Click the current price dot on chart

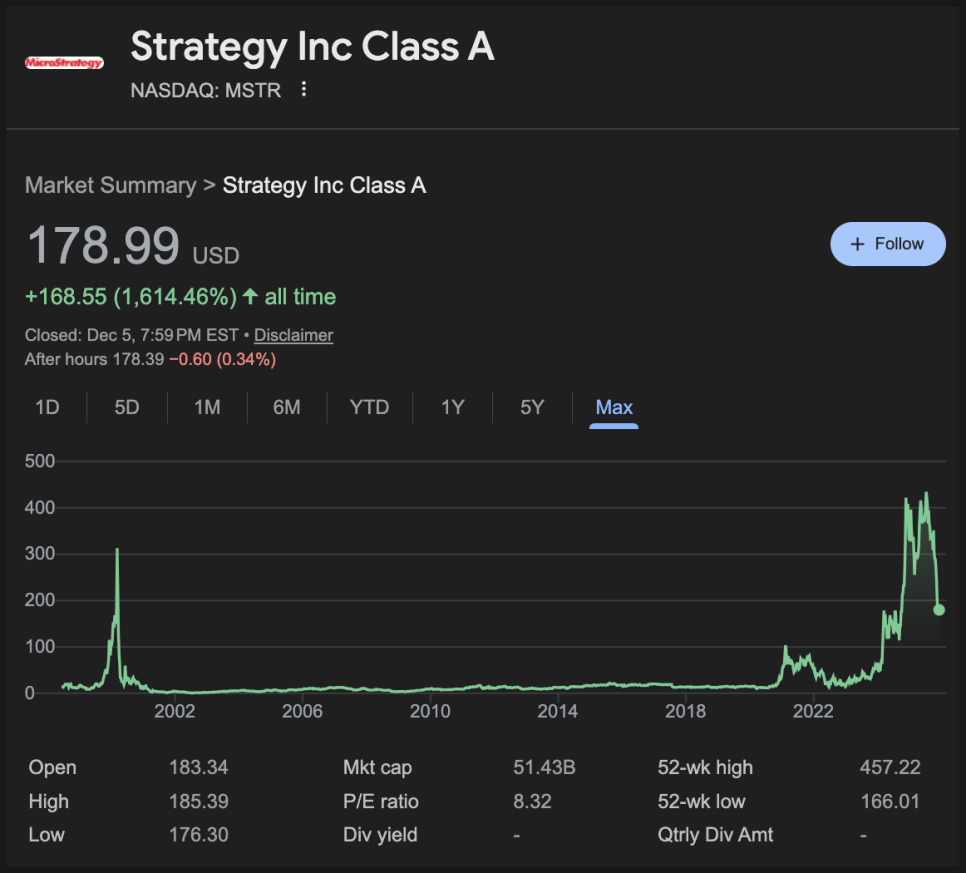click(x=939, y=609)
